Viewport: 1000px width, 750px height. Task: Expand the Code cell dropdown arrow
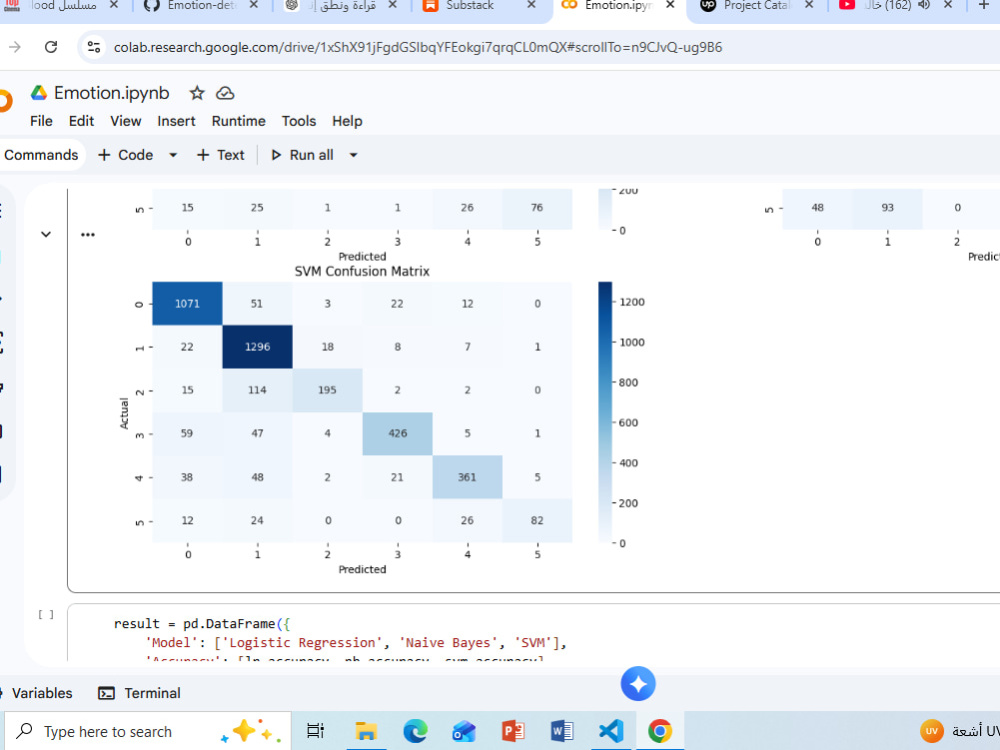point(173,155)
